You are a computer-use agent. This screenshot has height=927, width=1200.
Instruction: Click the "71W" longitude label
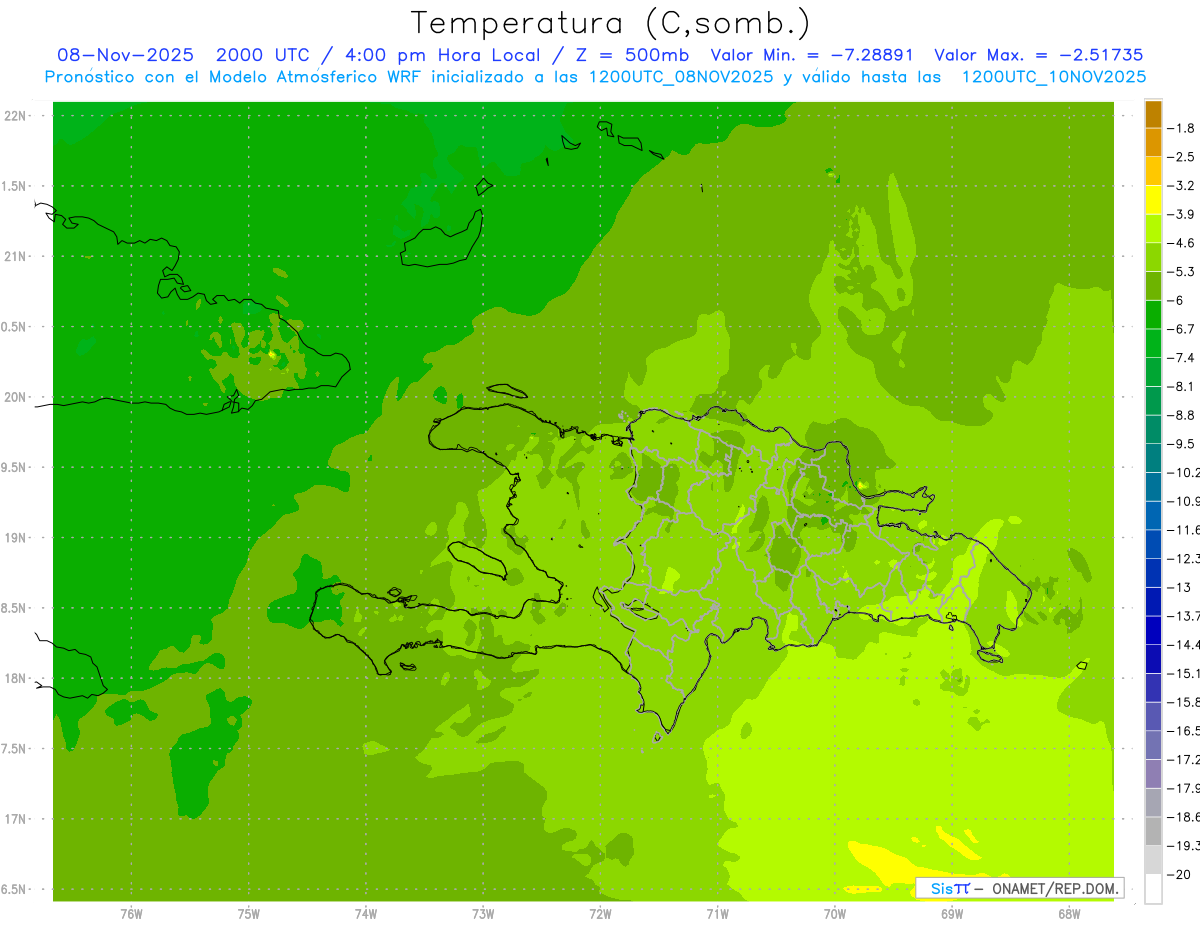(x=717, y=914)
